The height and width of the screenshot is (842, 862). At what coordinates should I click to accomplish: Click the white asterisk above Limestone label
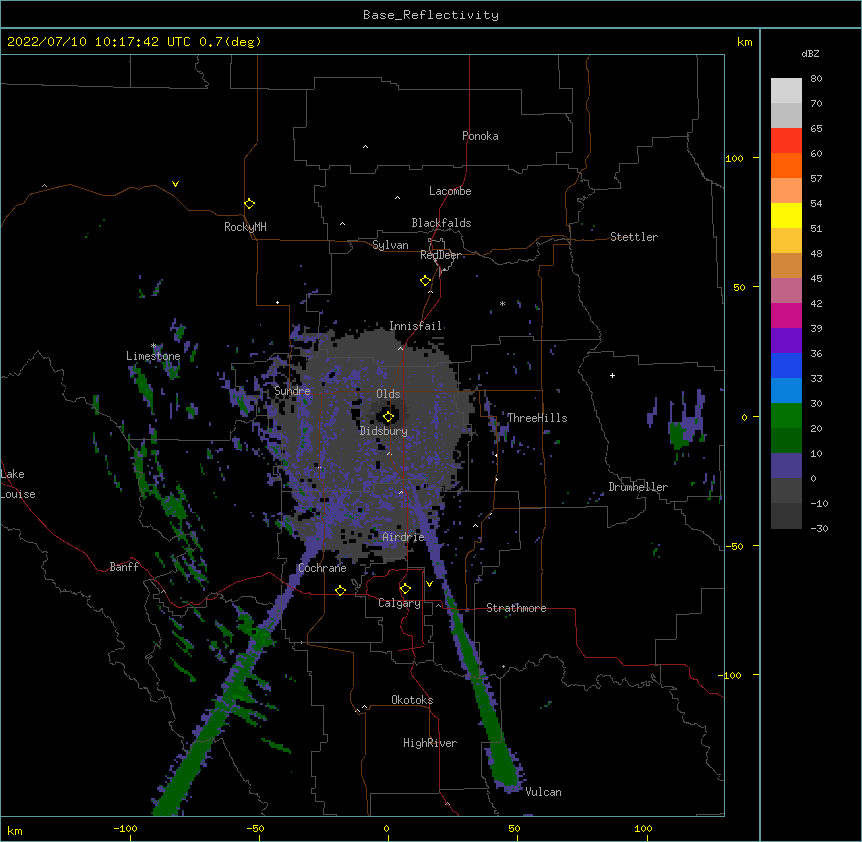[x=154, y=346]
